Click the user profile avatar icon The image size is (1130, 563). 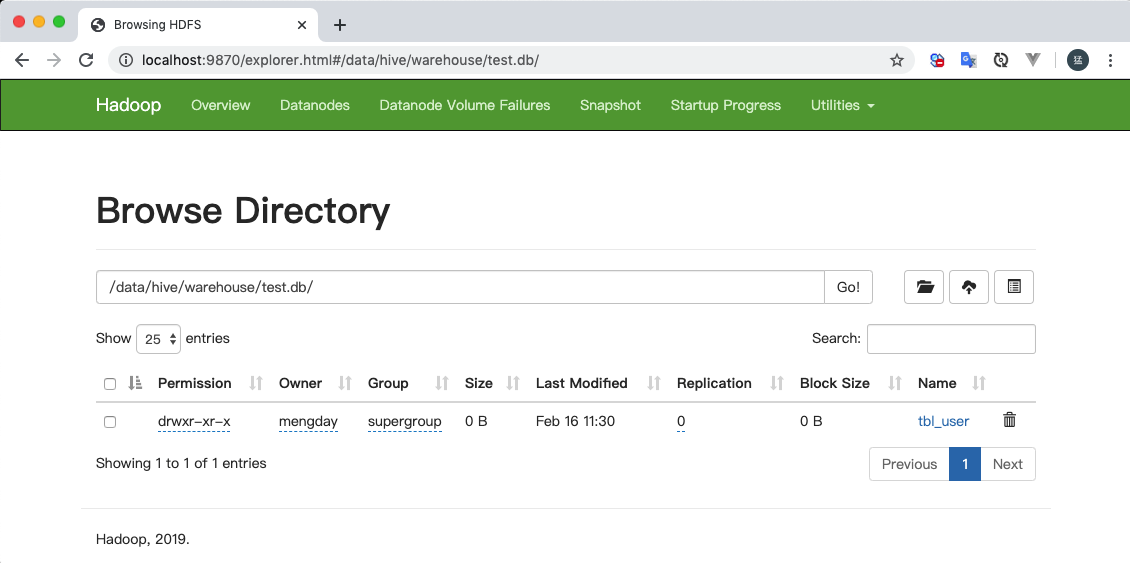(1077, 61)
